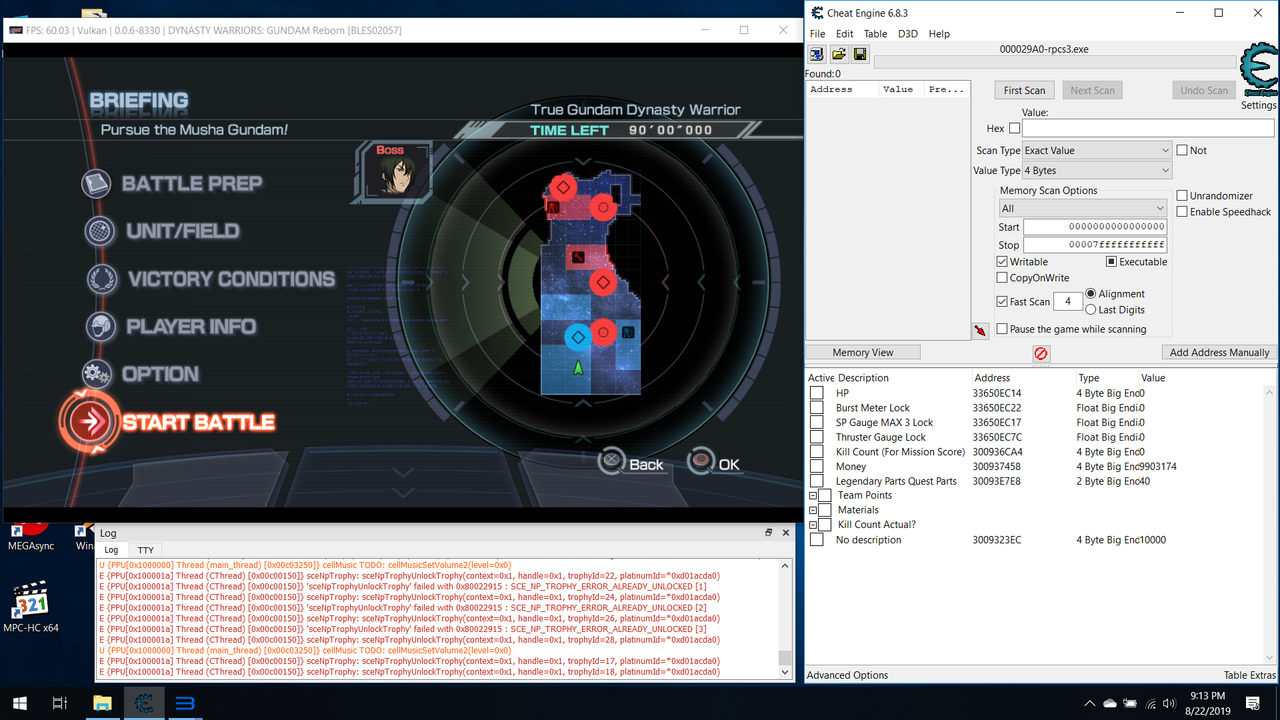Toggle the CopyOnWrite checkbox
1280x720 pixels.
1002,278
